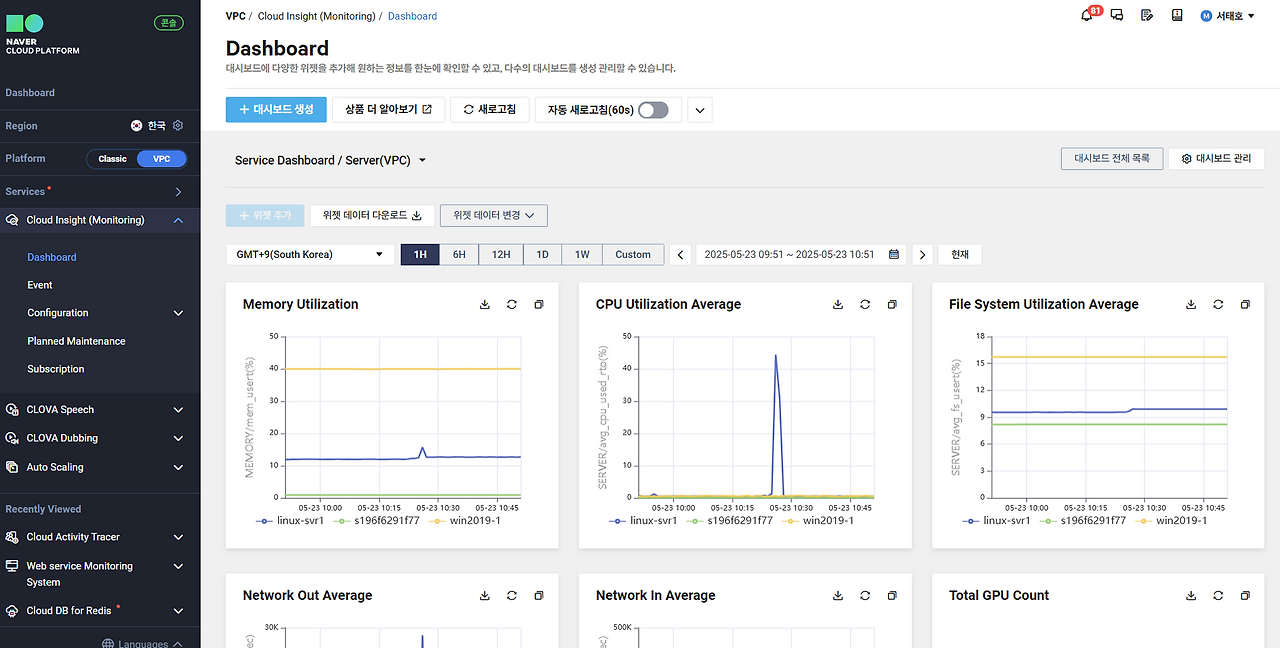The height and width of the screenshot is (648, 1280).
Task: Click the Region settings gear icon
Action: click(178, 126)
